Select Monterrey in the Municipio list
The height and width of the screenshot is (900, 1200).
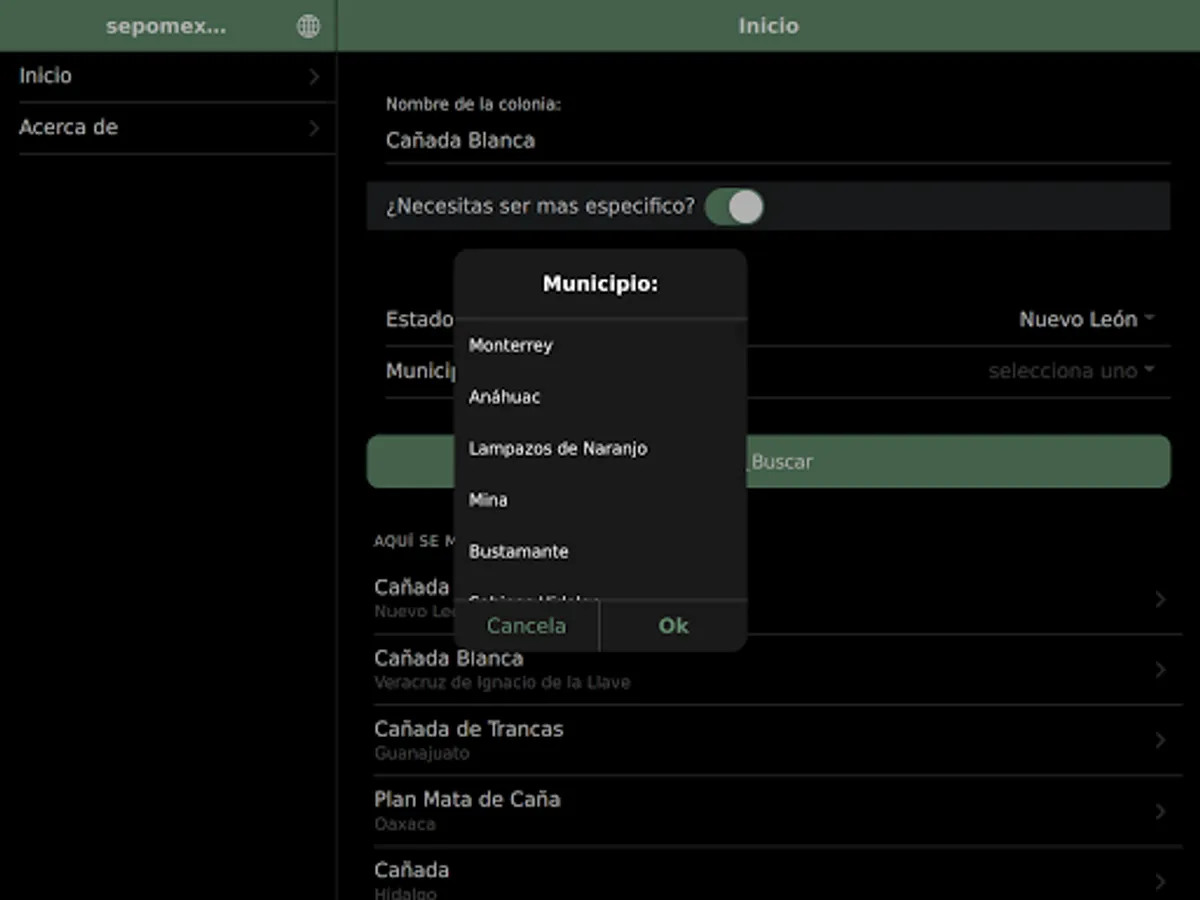pos(600,345)
